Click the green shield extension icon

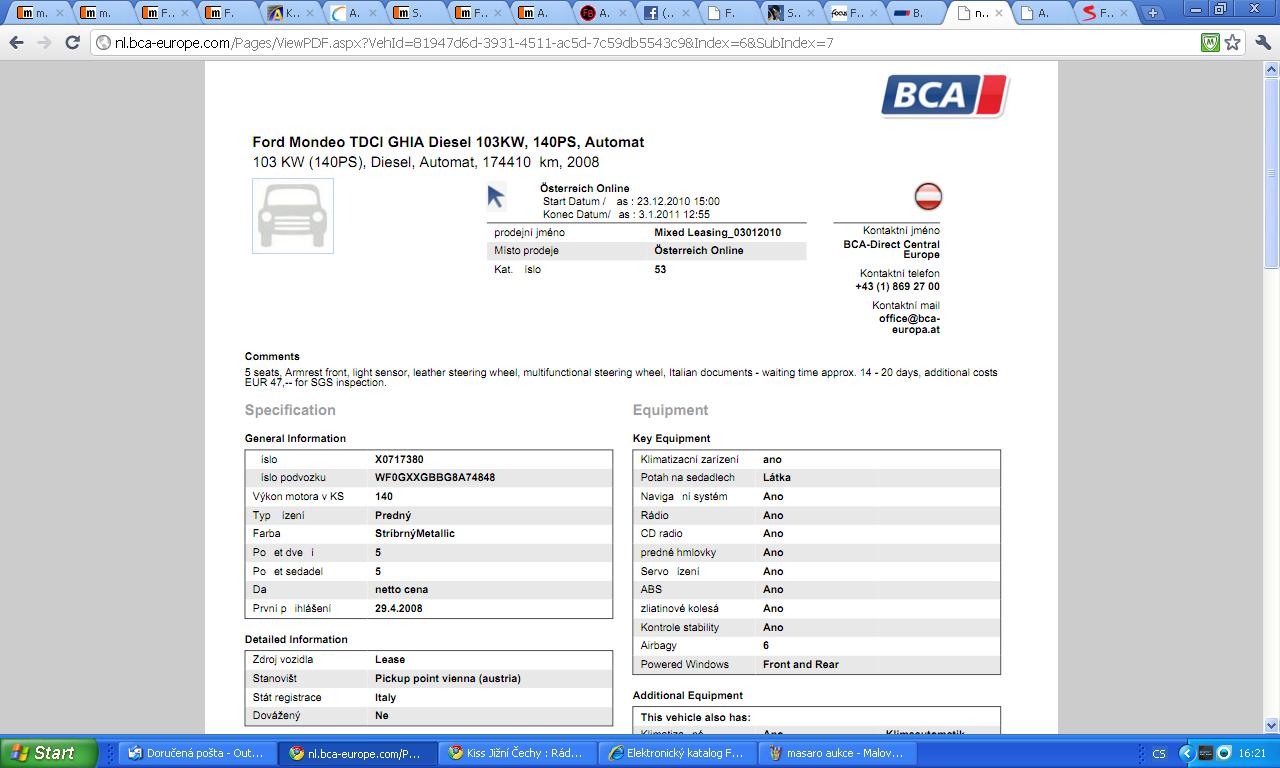[x=1210, y=43]
